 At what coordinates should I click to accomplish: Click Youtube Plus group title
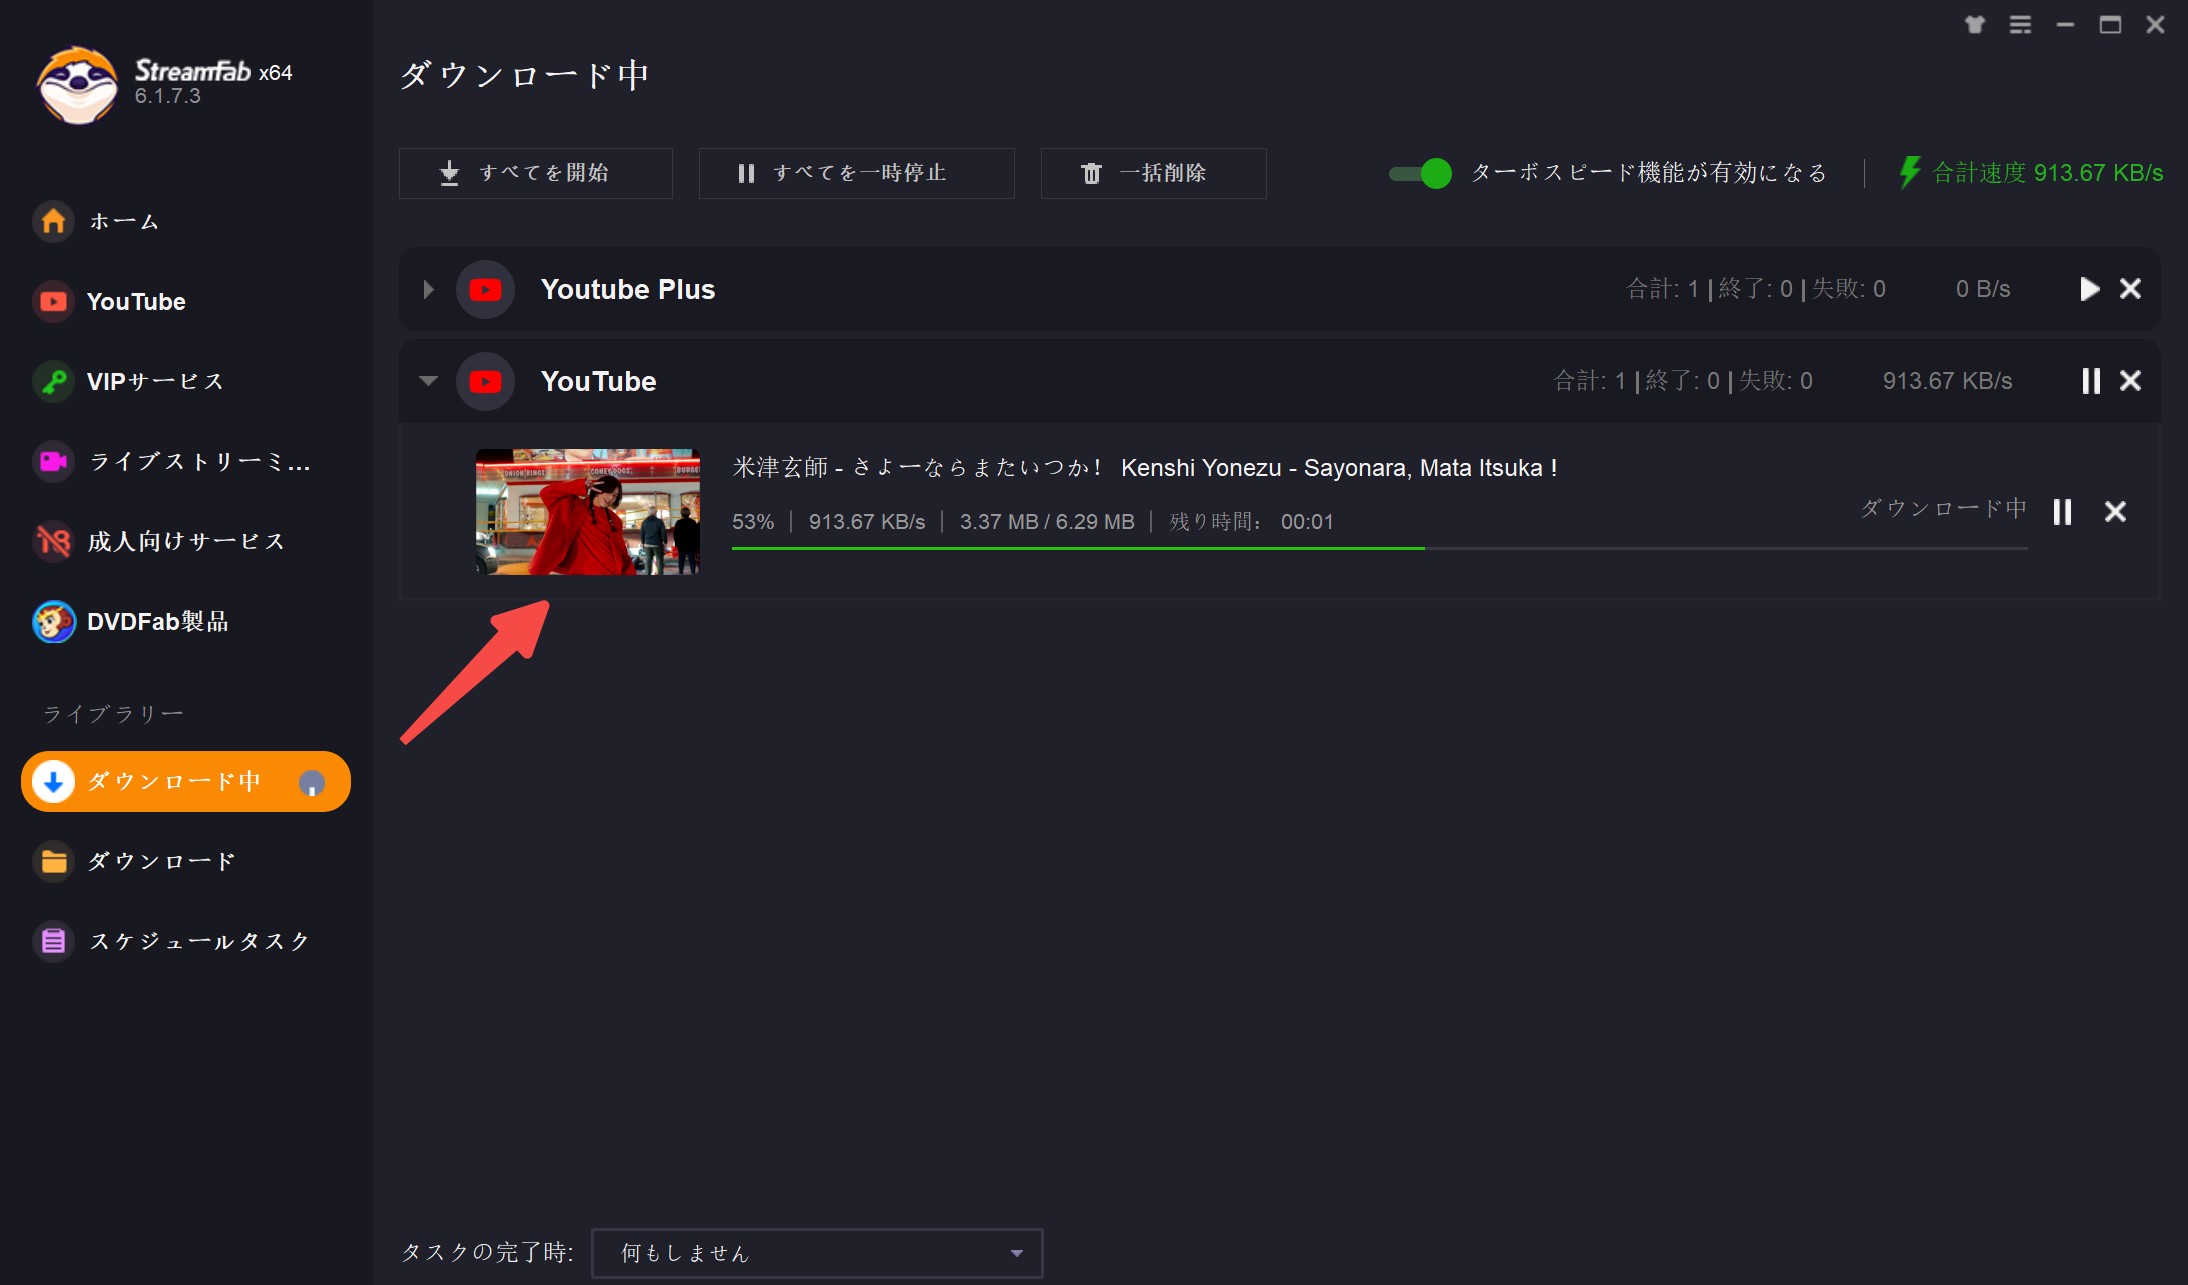coord(628,289)
